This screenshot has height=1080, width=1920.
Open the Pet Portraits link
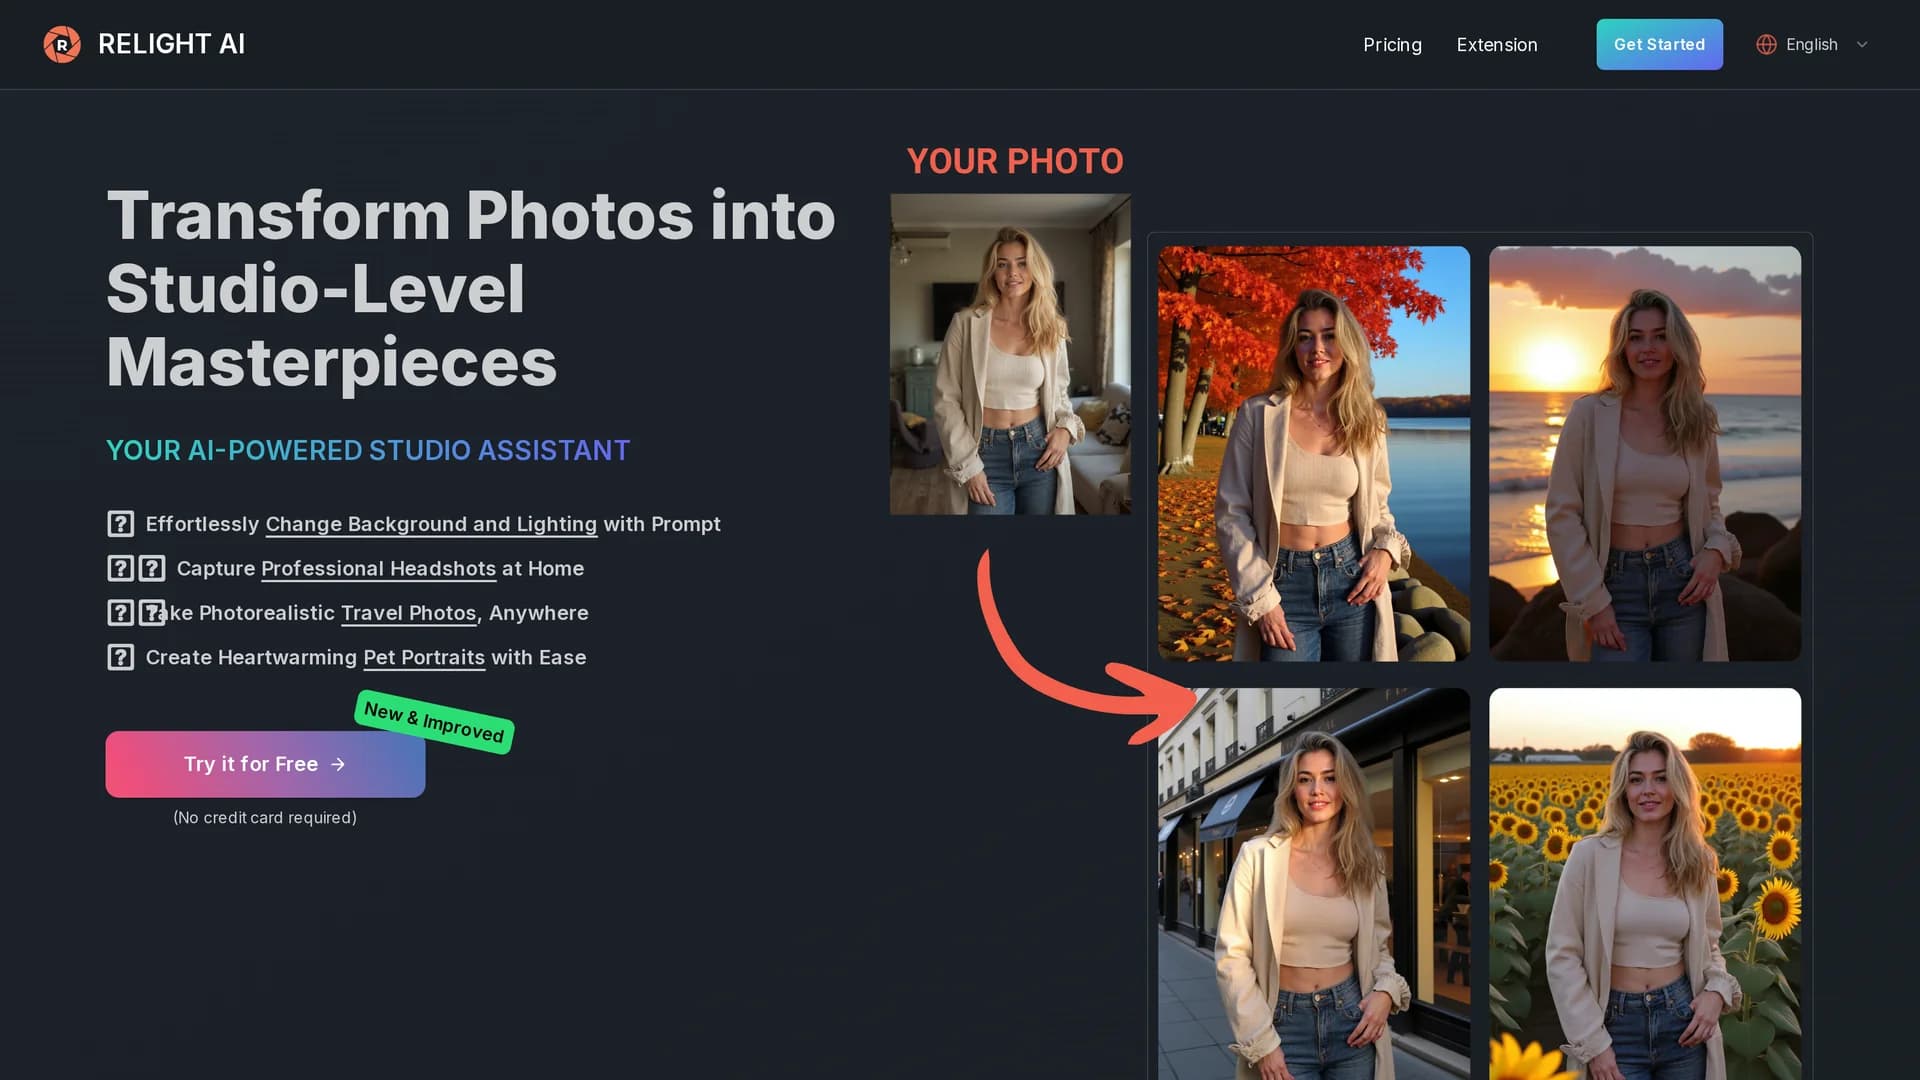pyautogui.click(x=424, y=657)
